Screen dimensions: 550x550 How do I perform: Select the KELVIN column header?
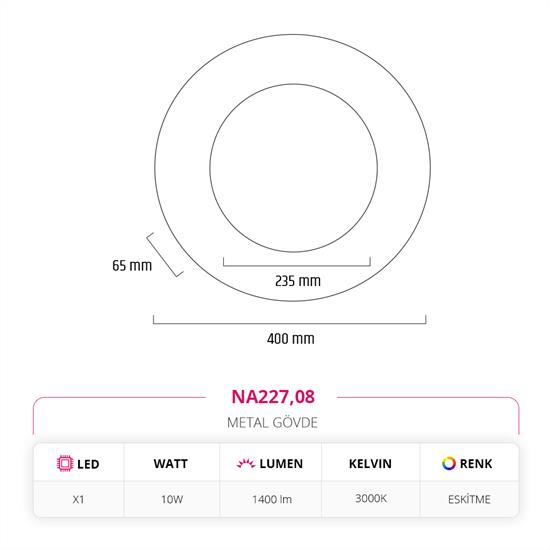(x=370, y=464)
